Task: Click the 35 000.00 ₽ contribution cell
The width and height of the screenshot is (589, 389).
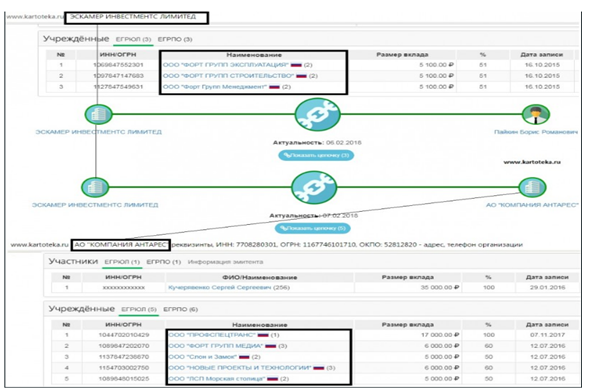Action: [440, 288]
